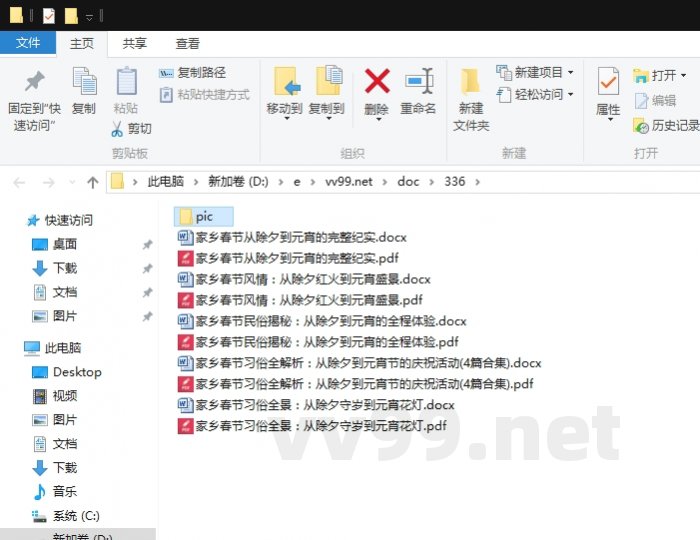Image resolution: width=700 pixels, height=540 pixels.
Task: Open pinned 图片 under Quick access
Action: pyautogui.click(x=55, y=316)
